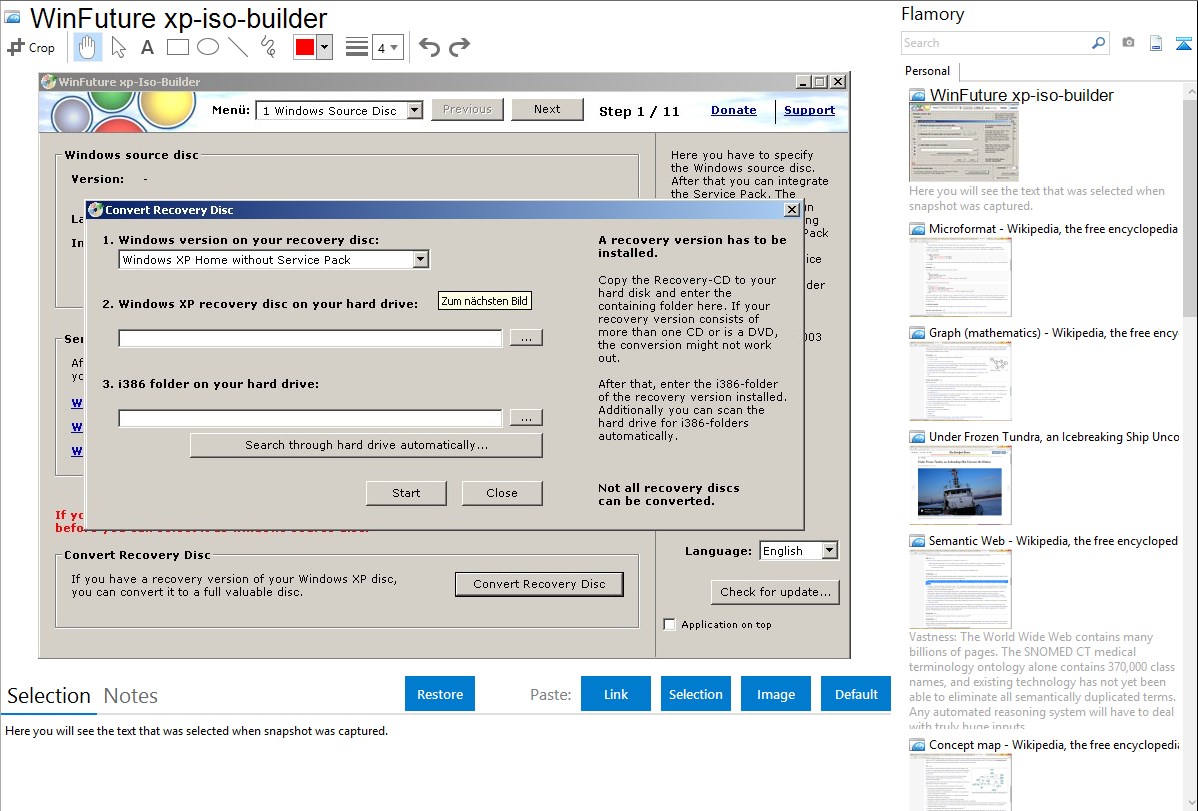The width and height of the screenshot is (1198, 811).
Task: Click the Restore button
Action: (440, 693)
